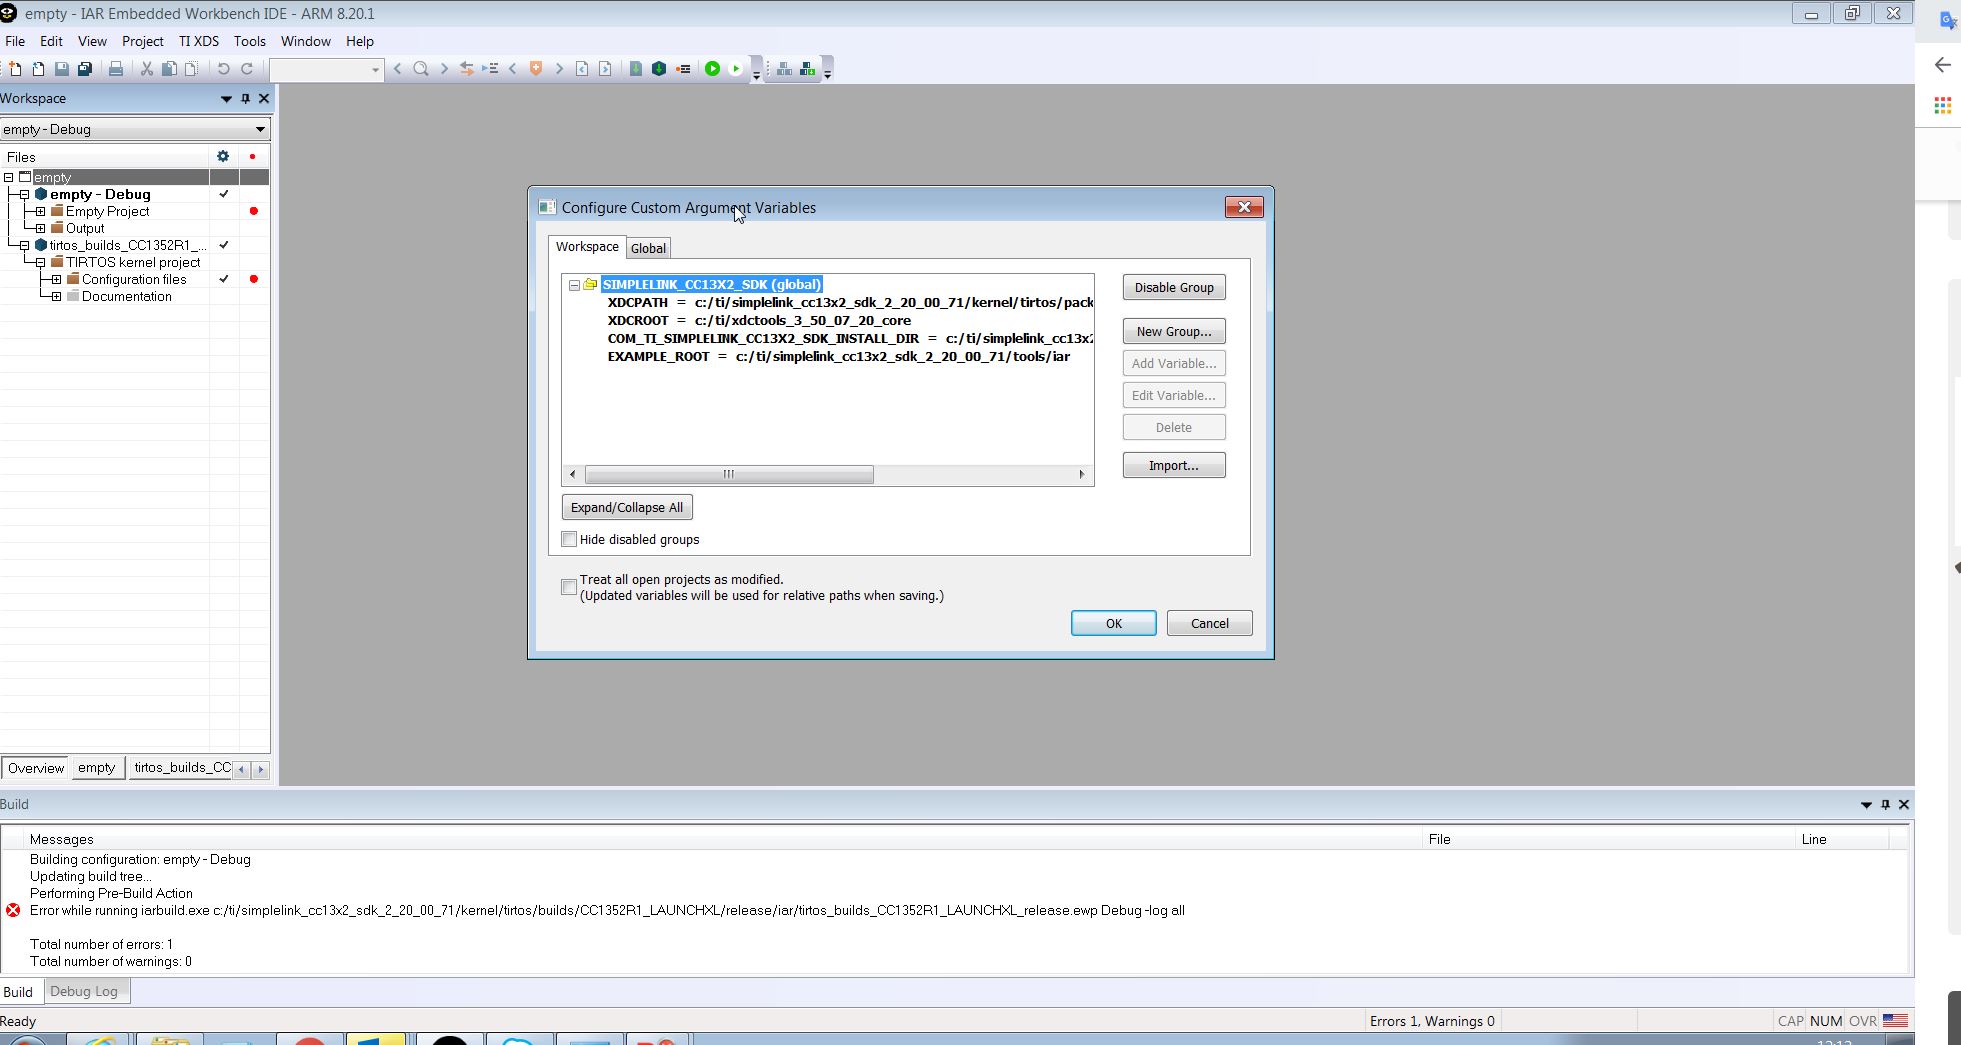Screen dimensions: 1961x1045
Task: Collapse the SIMPLELINK_CC13X2_SDK group
Action: pos(574,284)
